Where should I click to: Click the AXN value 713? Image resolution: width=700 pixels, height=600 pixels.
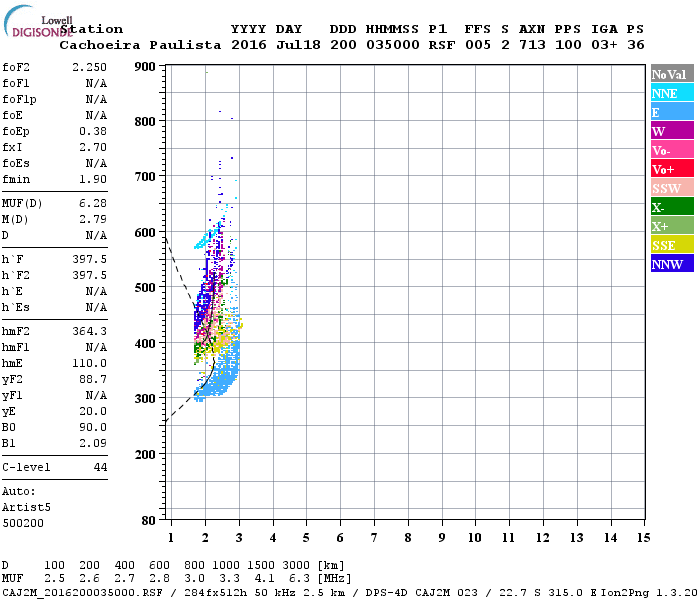tap(532, 45)
